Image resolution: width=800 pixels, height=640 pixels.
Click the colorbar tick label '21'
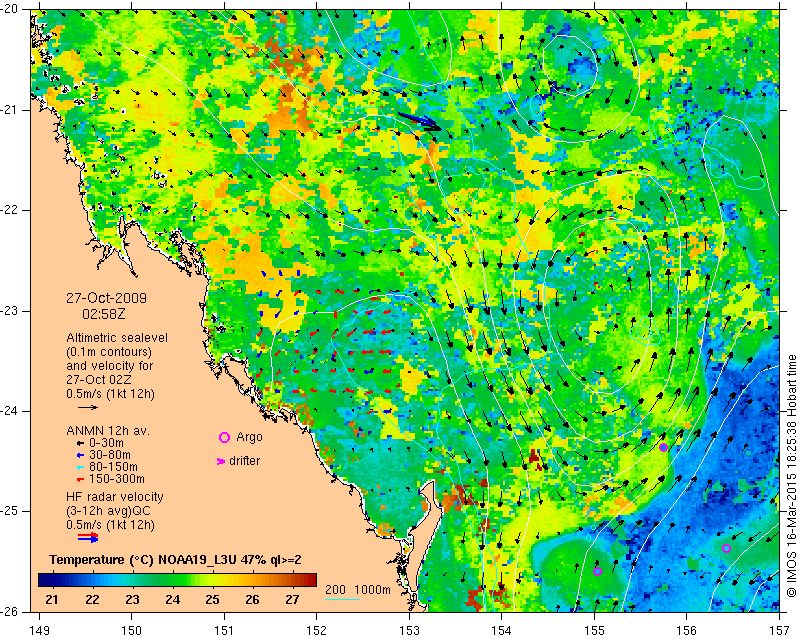52,599
